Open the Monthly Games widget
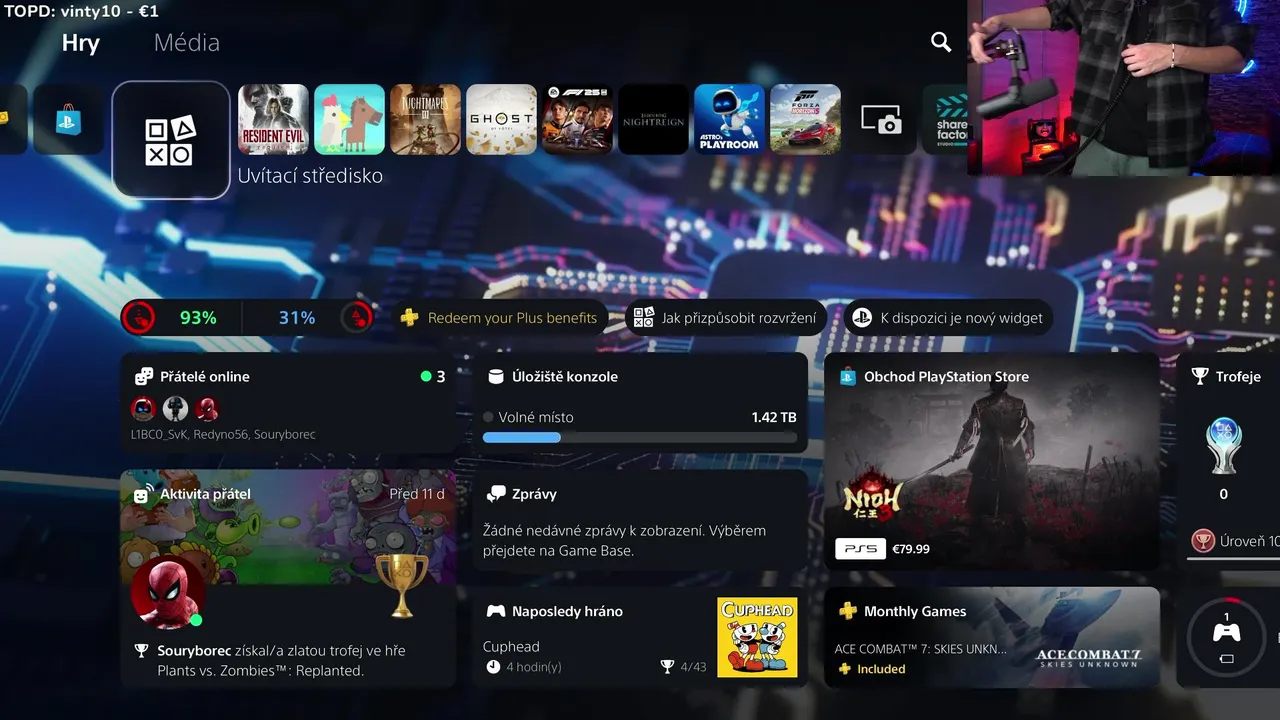This screenshot has width=1280, height=720. pos(992,637)
